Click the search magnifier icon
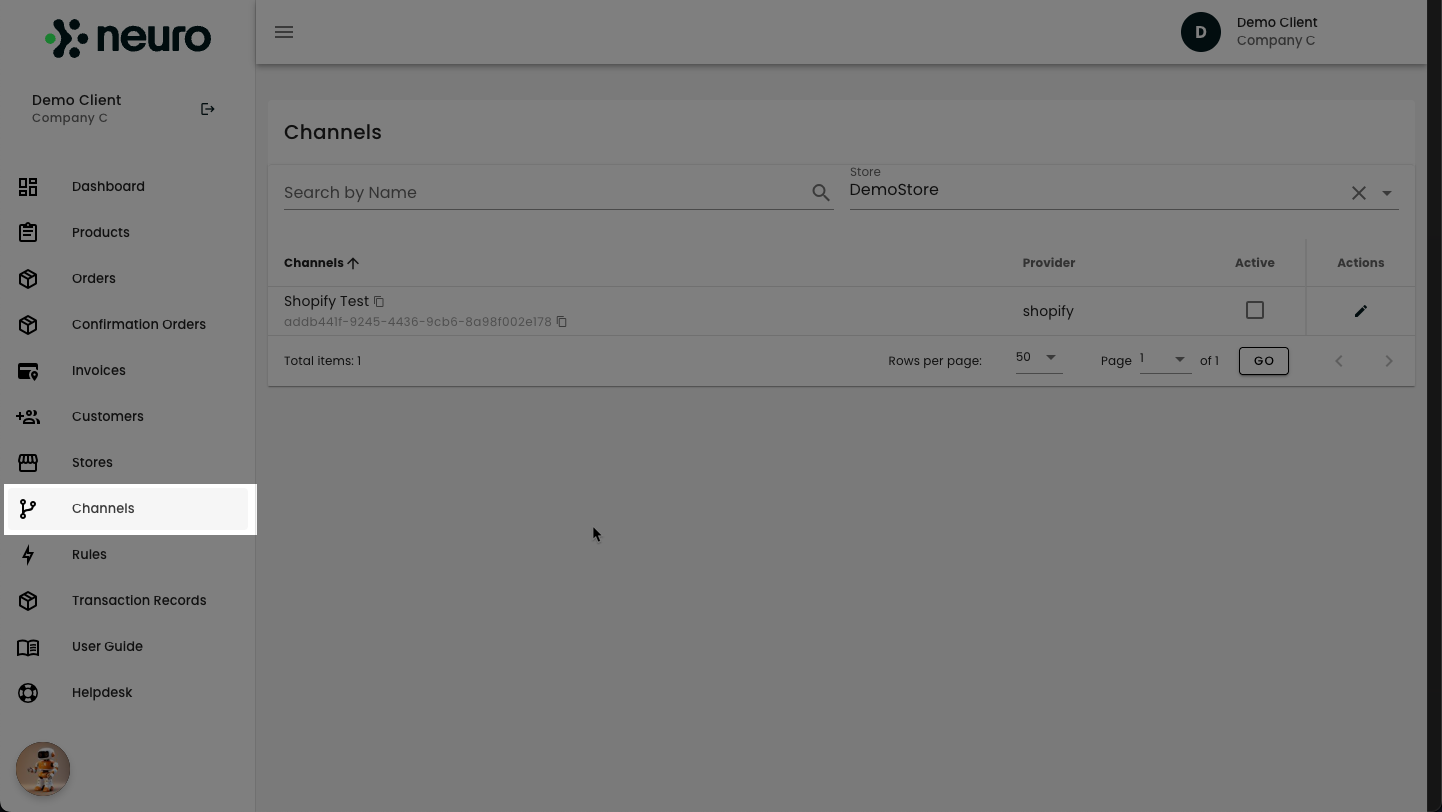Viewport: 1442px width, 812px height. pos(821,193)
